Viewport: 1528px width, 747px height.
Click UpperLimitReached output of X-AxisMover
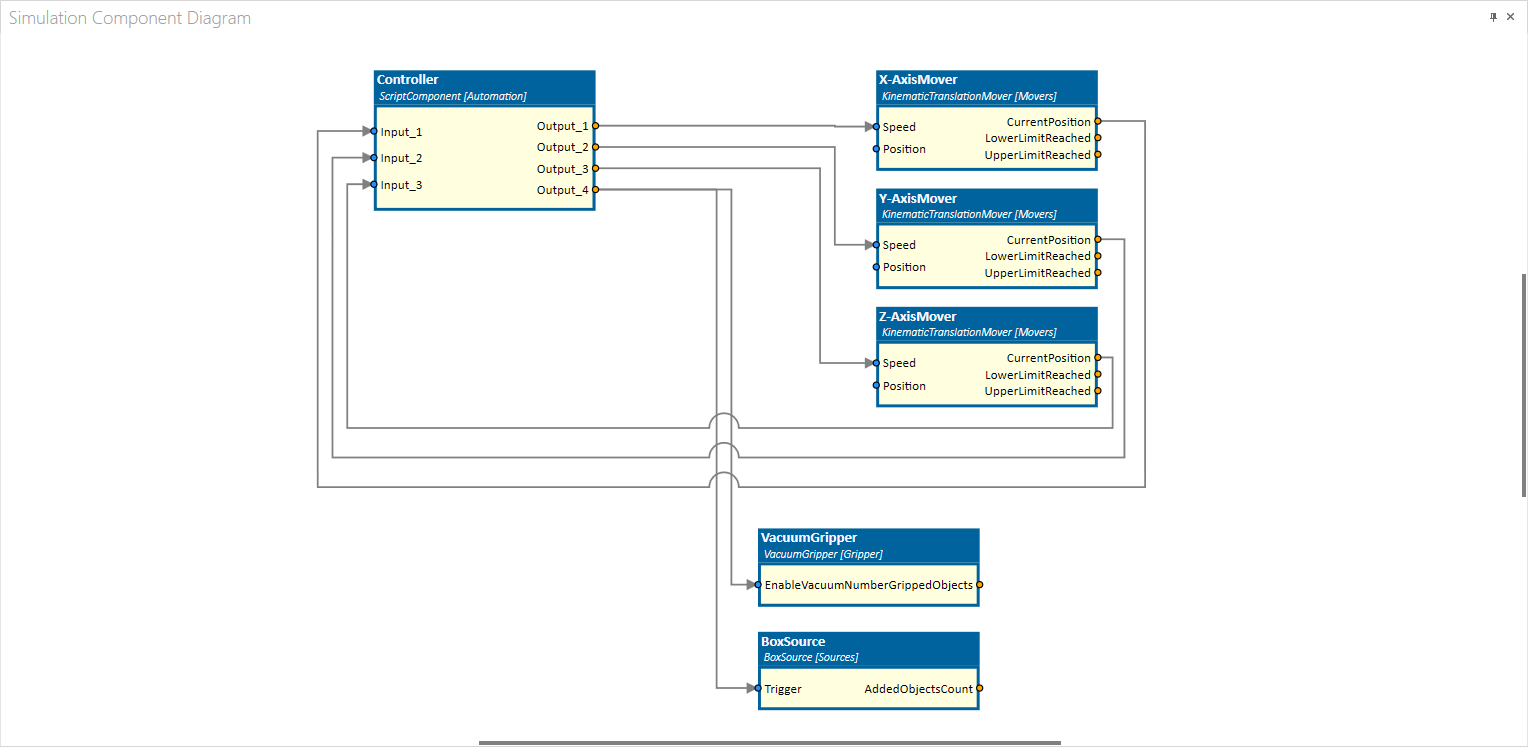click(x=1098, y=155)
